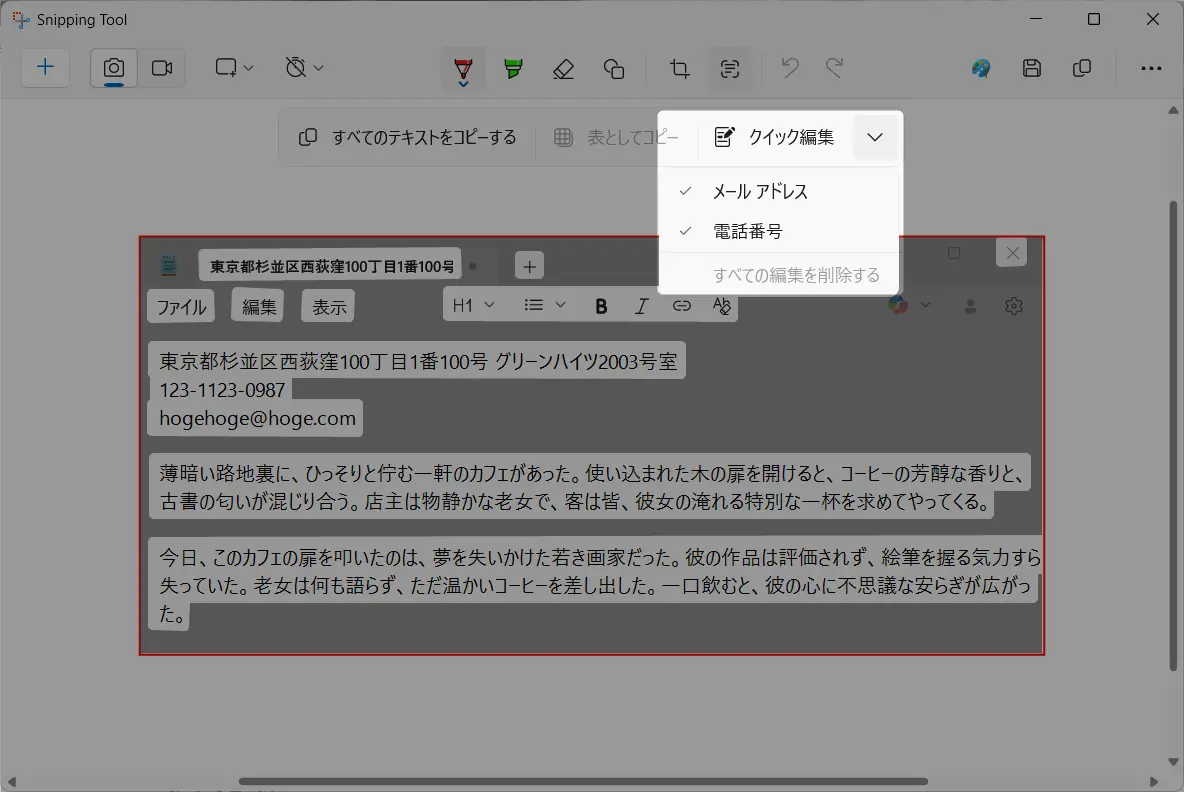Image resolution: width=1184 pixels, height=792 pixels.
Task: Expand the chevron beside Copilot icon
Action: 925,305
